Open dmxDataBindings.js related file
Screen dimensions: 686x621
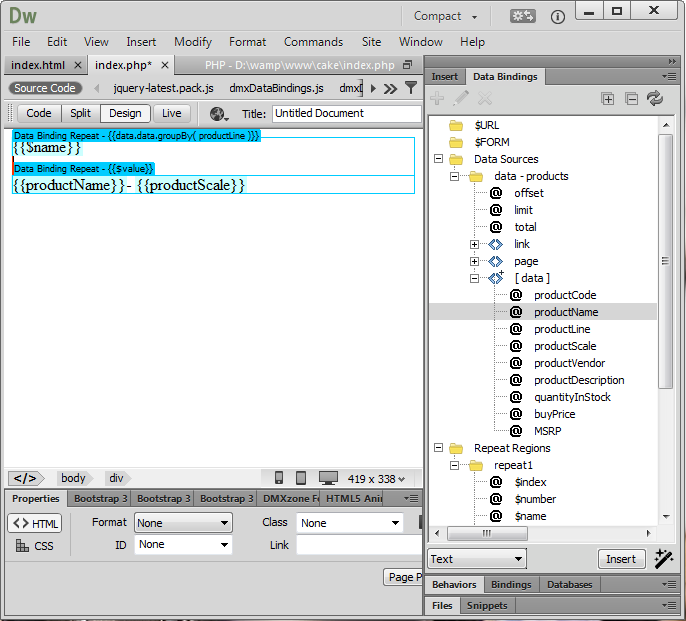coord(276,88)
